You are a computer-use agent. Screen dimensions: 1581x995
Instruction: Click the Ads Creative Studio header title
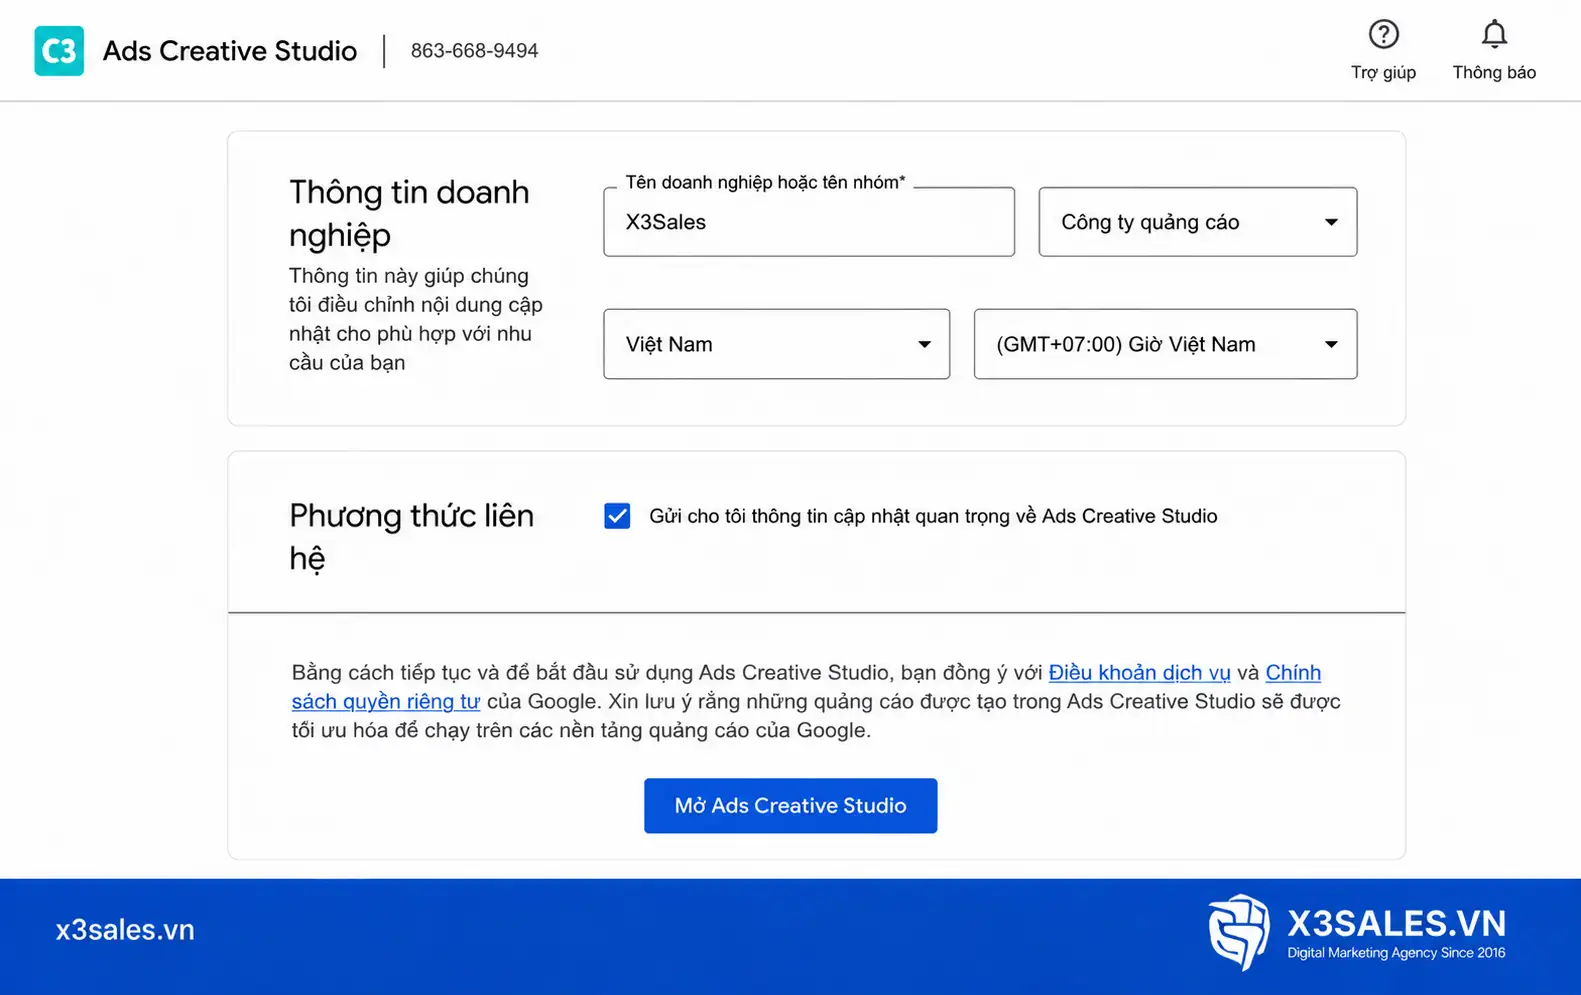(230, 51)
